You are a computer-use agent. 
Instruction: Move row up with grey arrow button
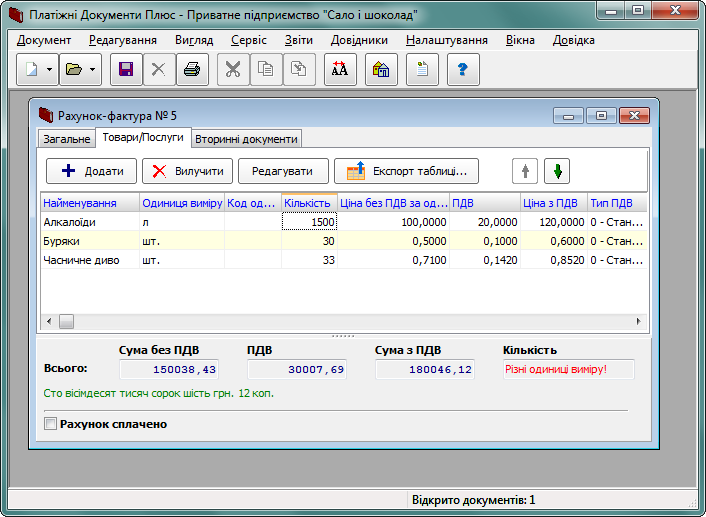click(x=525, y=171)
